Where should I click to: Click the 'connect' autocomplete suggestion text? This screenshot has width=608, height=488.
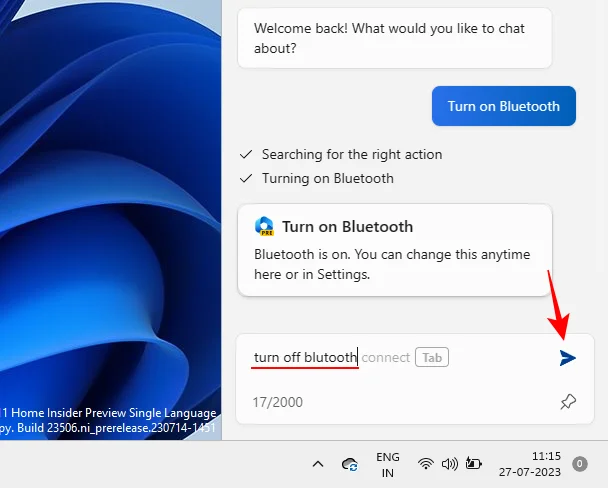point(385,357)
